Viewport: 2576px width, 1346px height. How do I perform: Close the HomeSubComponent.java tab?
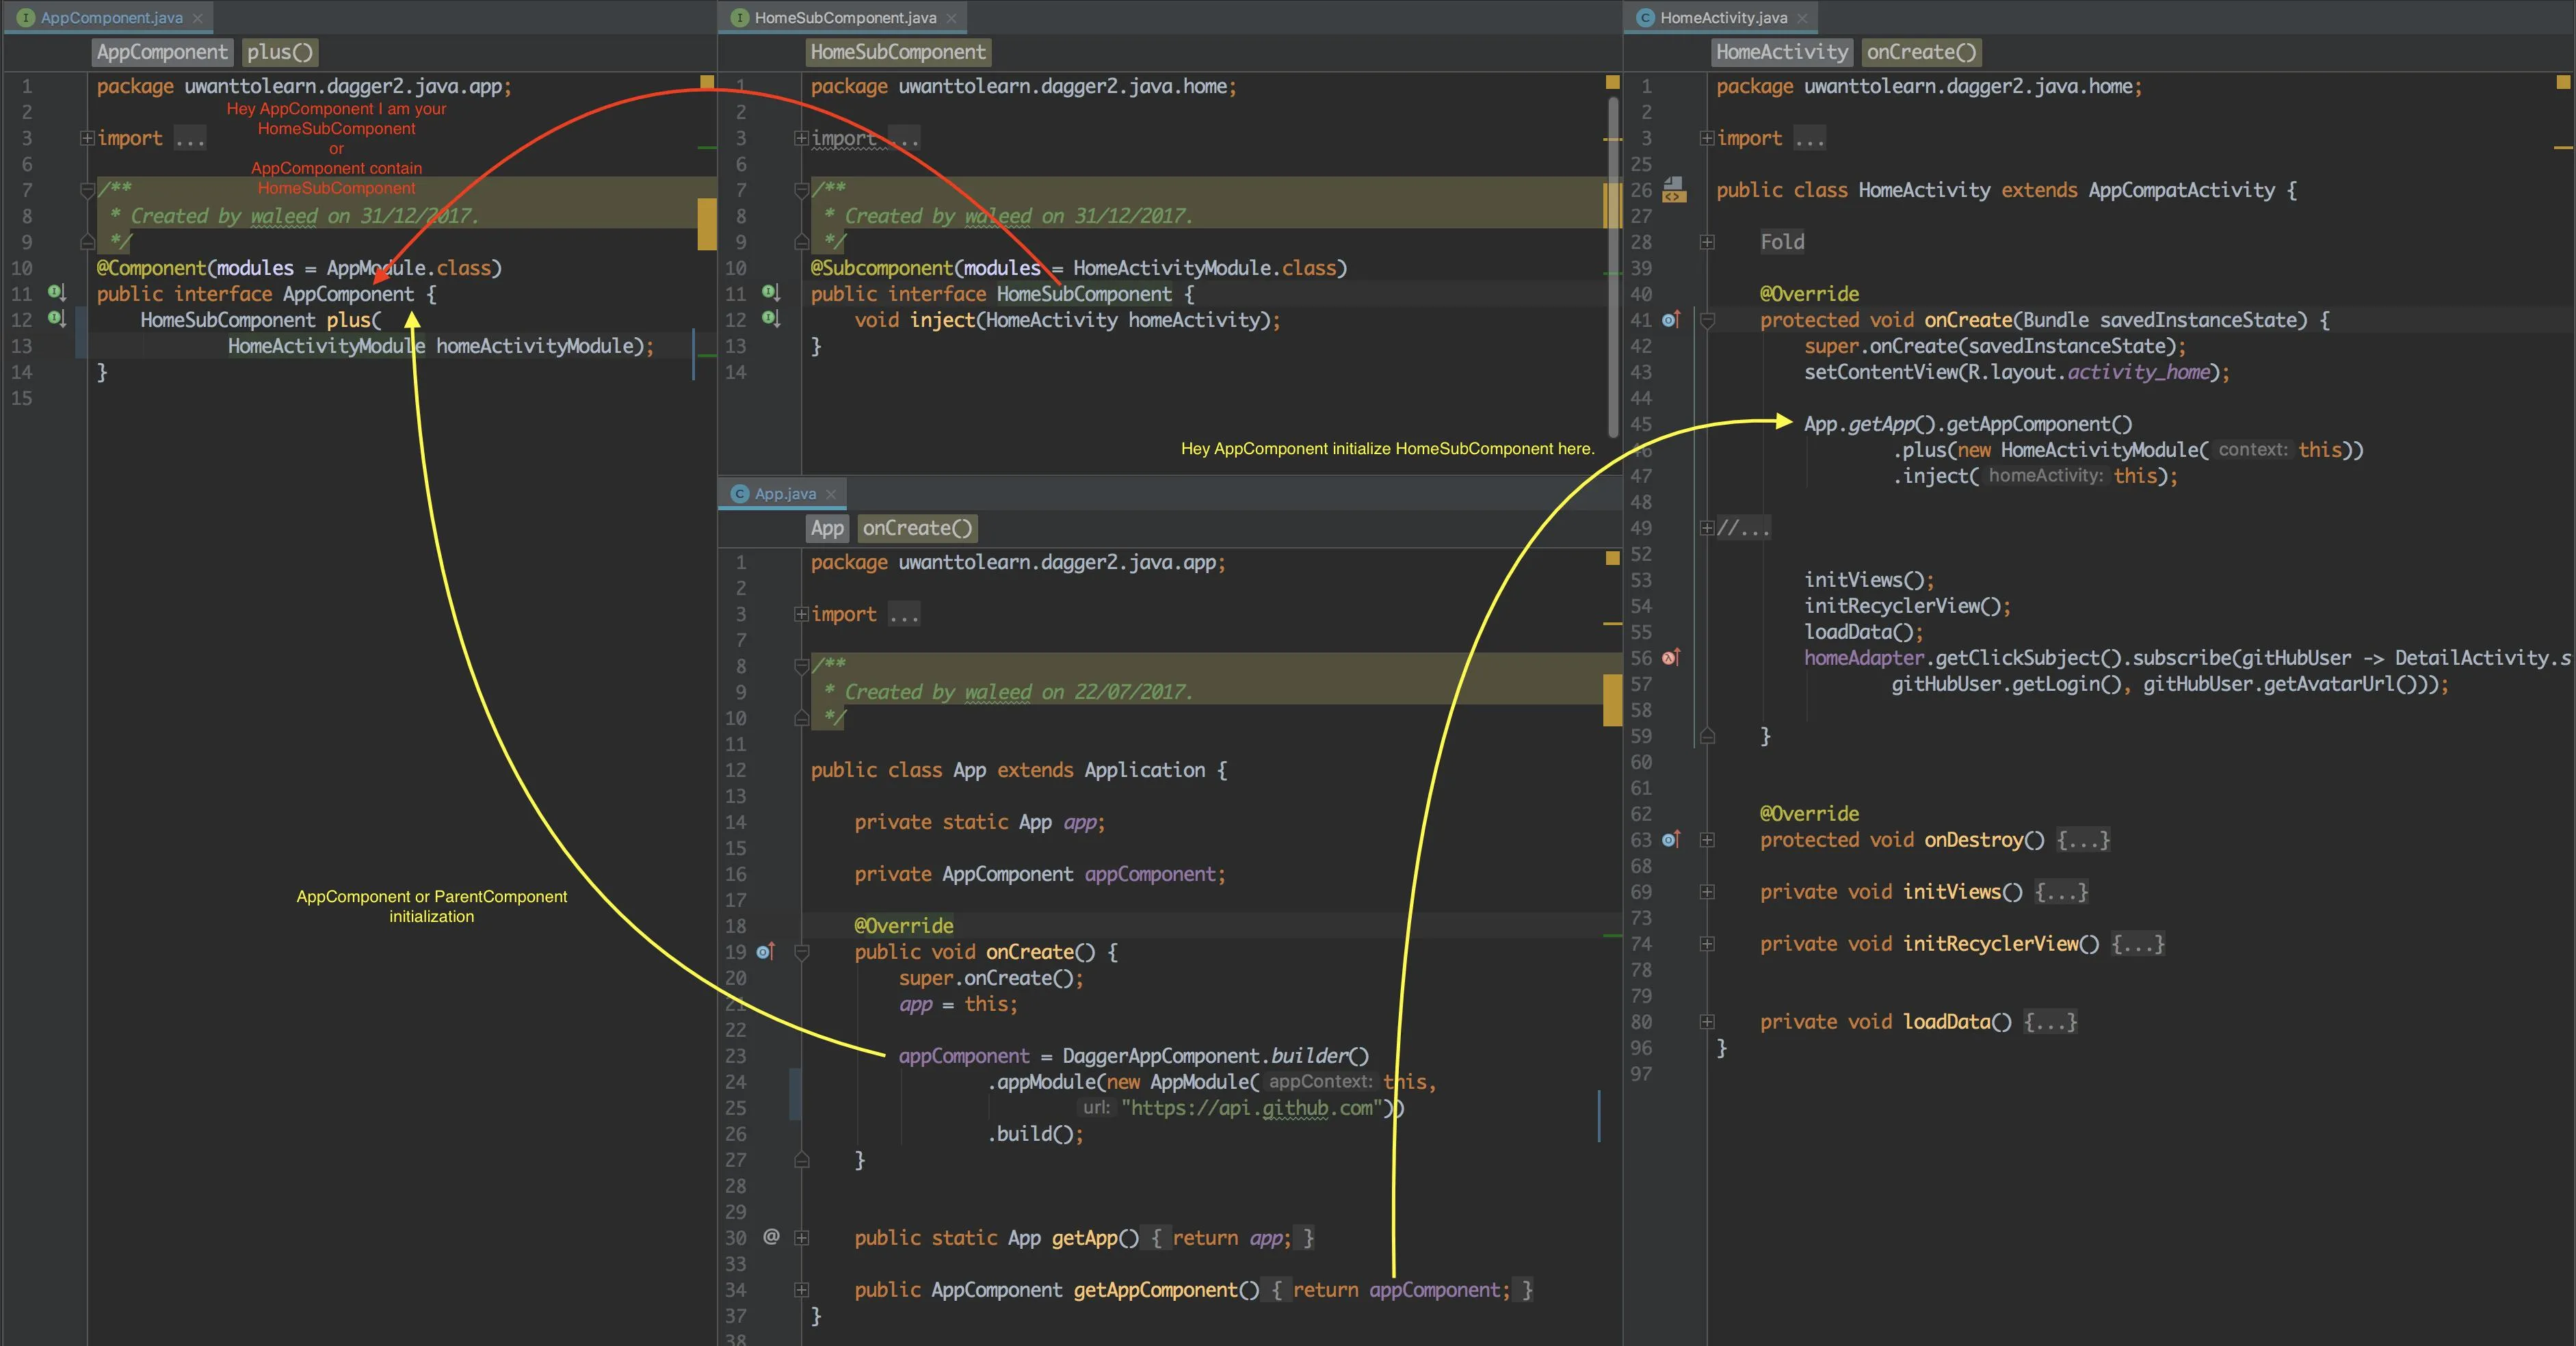(x=951, y=18)
